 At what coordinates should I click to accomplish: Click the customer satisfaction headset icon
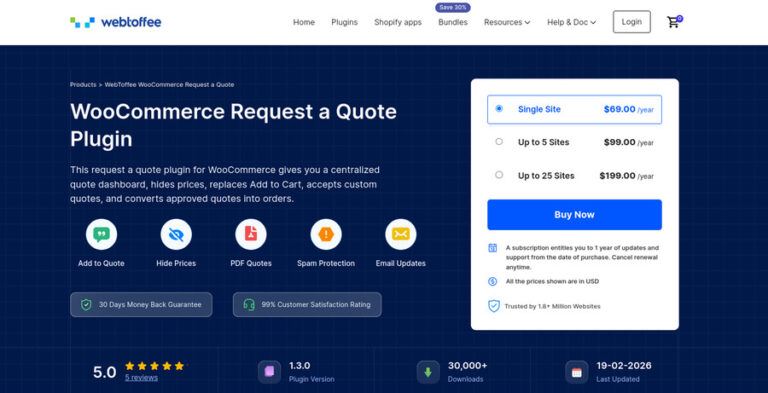point(249,305)
